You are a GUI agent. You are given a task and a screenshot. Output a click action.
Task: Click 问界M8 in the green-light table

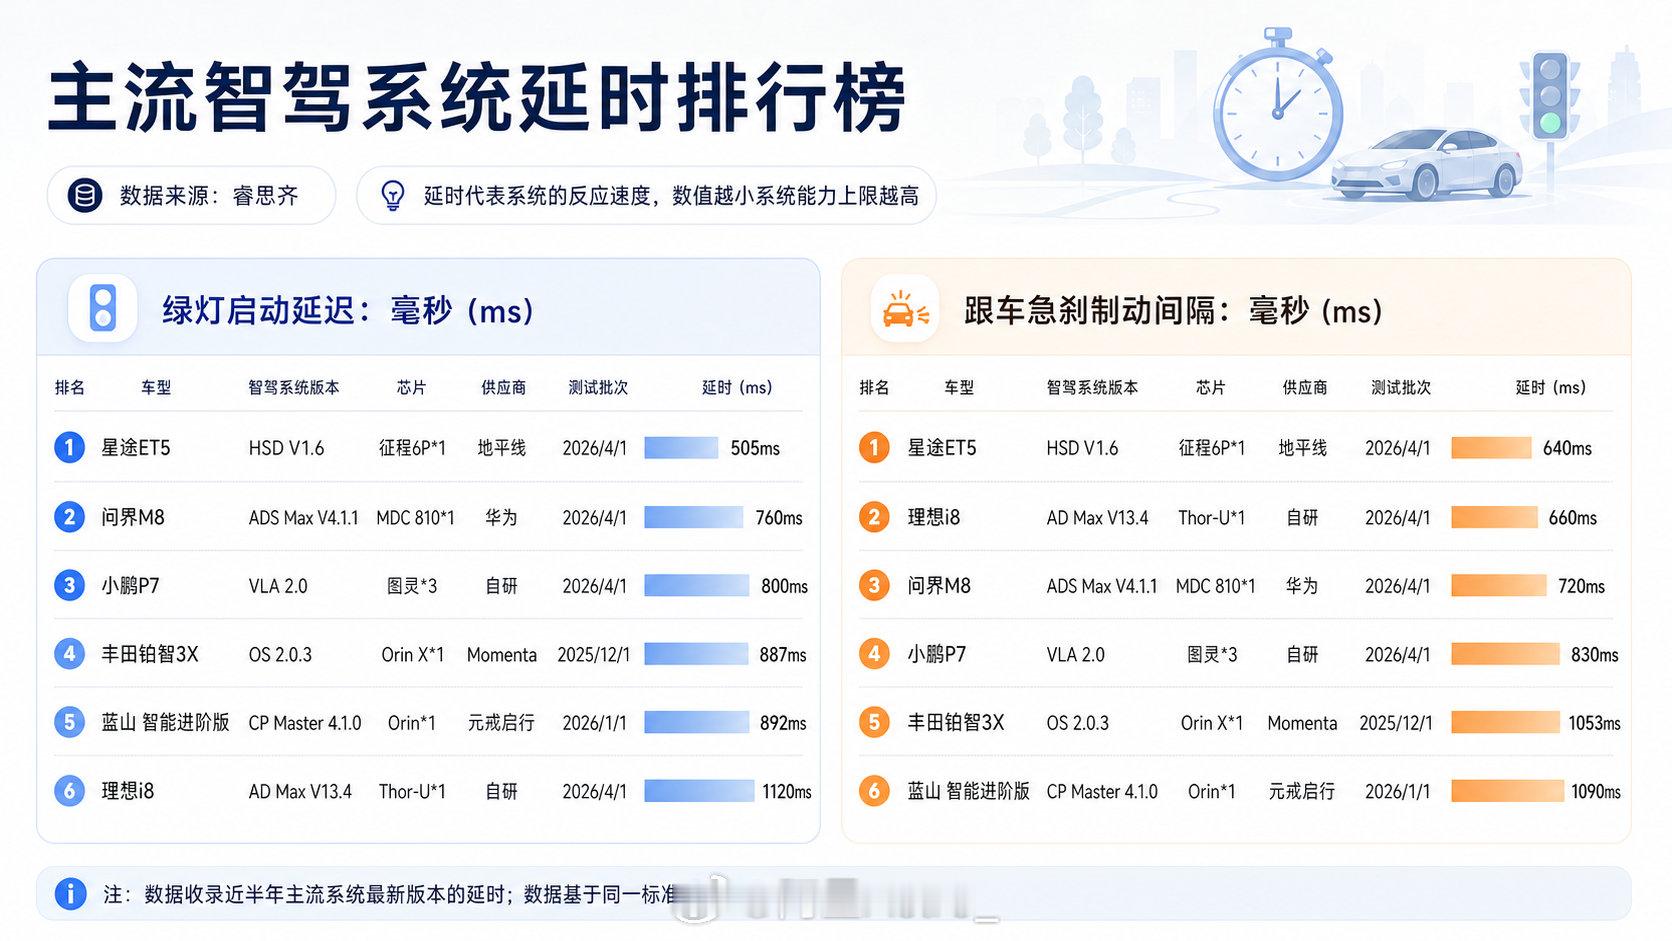pyautogui.click(x=132, y=517)
